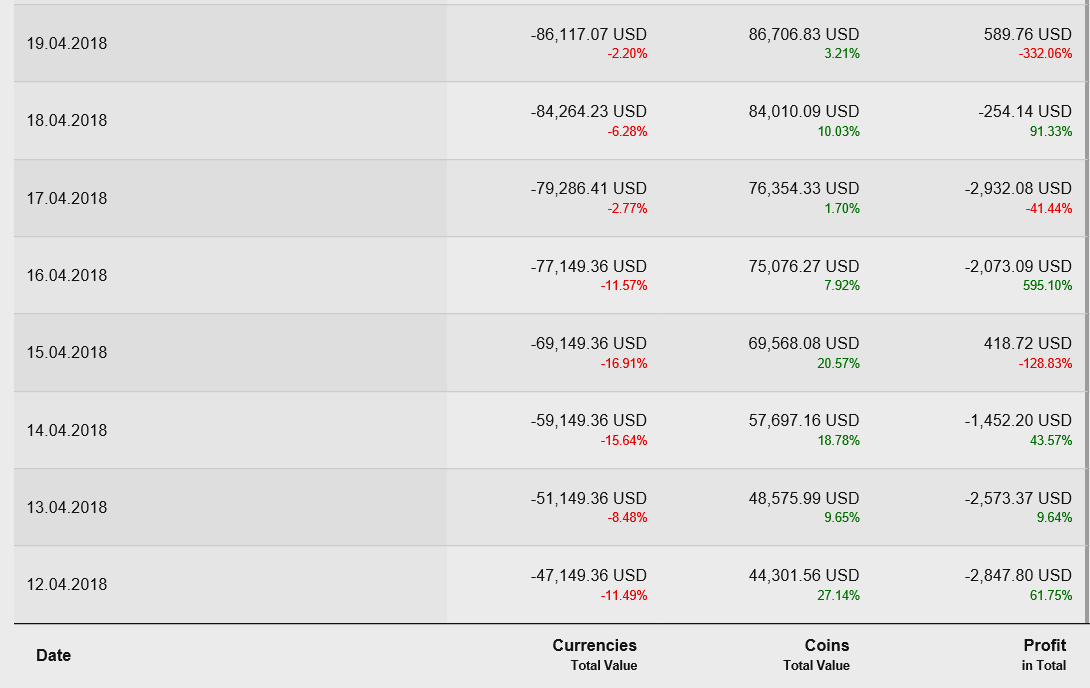Click the Date column header
The image size is (1090, 688).
pos(54,655)
